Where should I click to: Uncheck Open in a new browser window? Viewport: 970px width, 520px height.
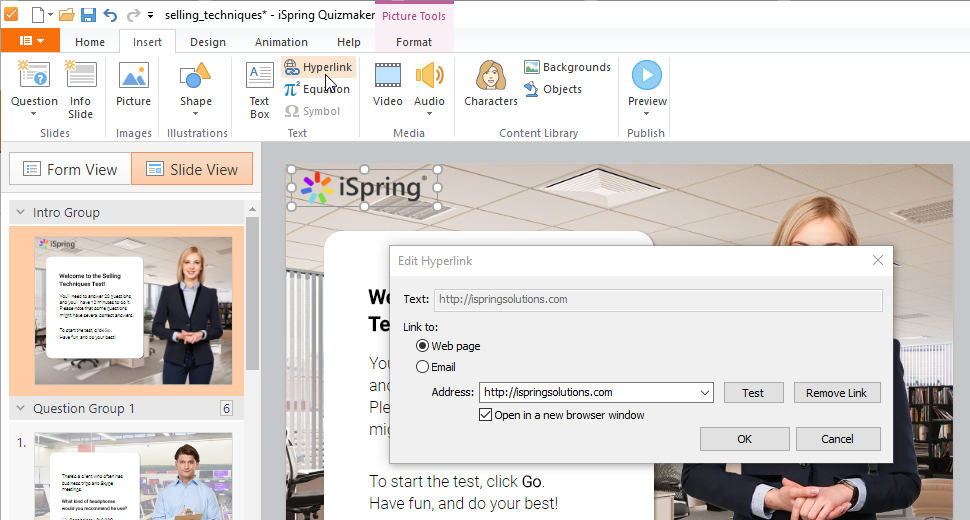486,415
